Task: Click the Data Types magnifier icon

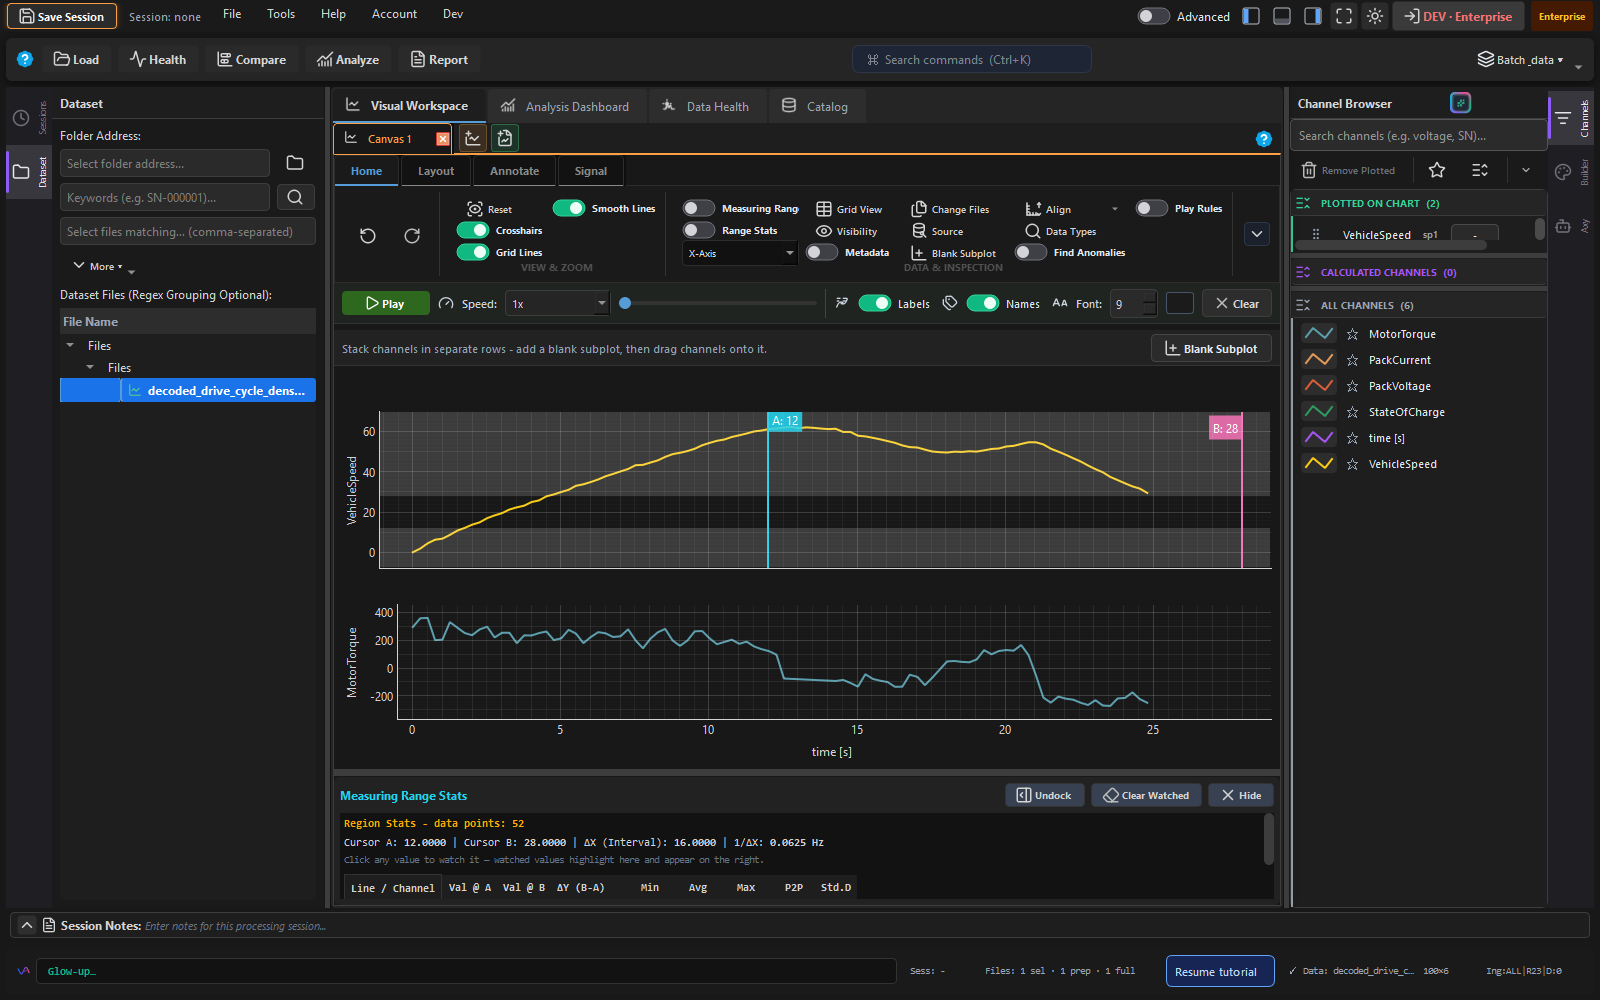Action: coord(1033,231)
